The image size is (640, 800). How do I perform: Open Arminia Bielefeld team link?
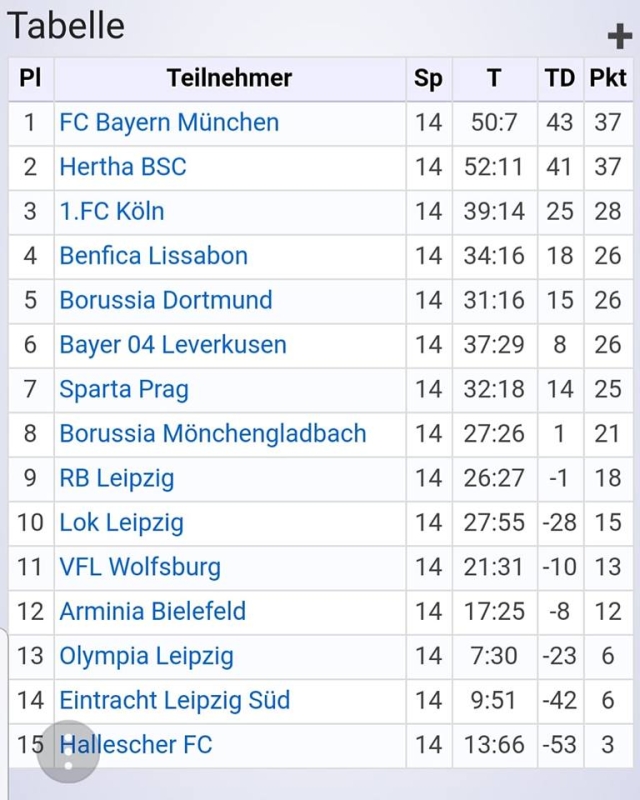(x=153, y=611)
